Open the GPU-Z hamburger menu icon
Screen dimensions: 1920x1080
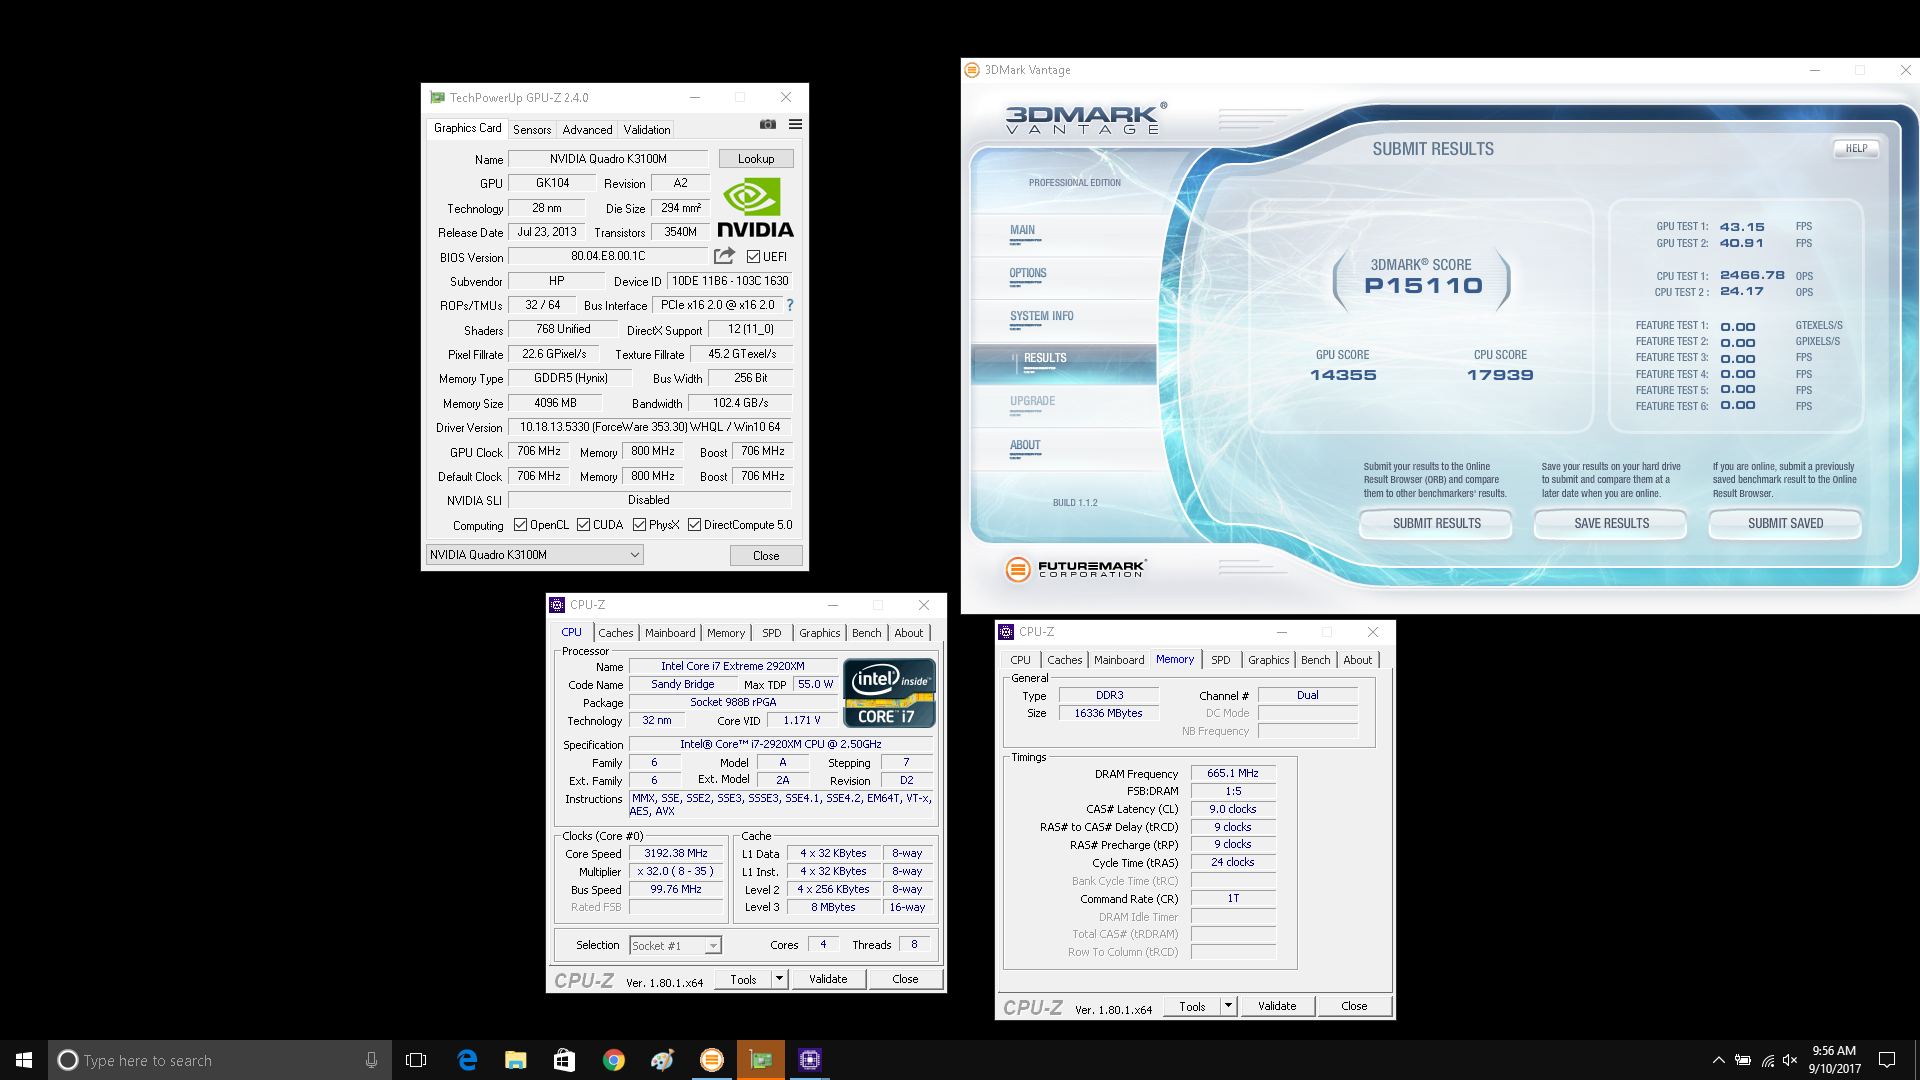click(x=795, y=124)
